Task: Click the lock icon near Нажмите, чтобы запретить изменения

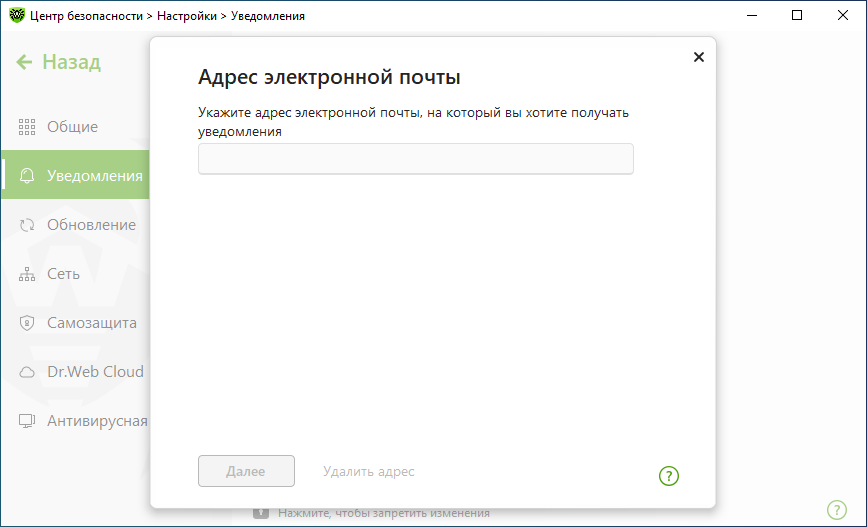Action: coord(260,513)
